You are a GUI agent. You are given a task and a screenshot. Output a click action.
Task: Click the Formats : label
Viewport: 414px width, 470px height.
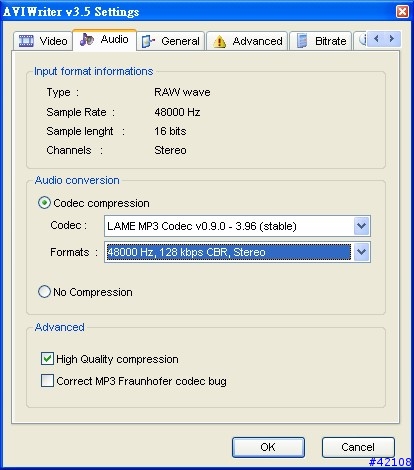[74, 252]
